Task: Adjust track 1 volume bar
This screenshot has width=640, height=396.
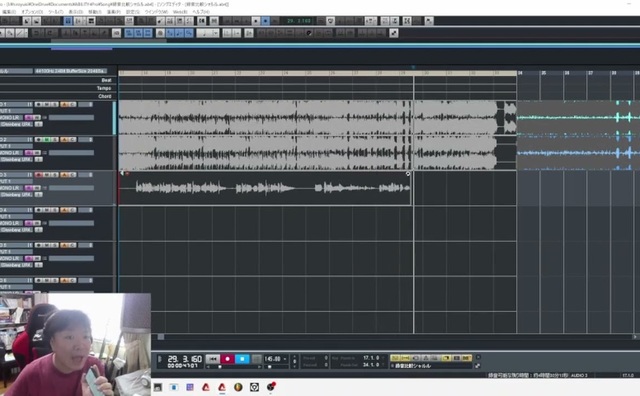Action: (x=71, y=118)
